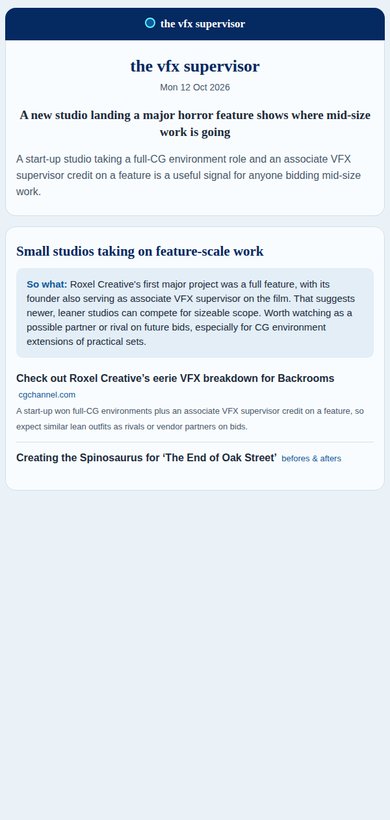The width and height of the screenshot is (390, 820).
Task: Click the small summary text mentioning 'lean outfits'
Action: [190, 419]
